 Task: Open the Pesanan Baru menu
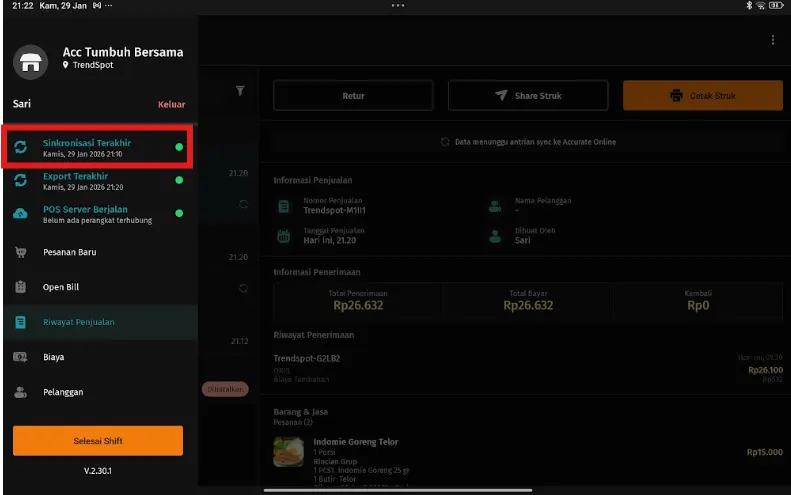[x=100, y=252]
